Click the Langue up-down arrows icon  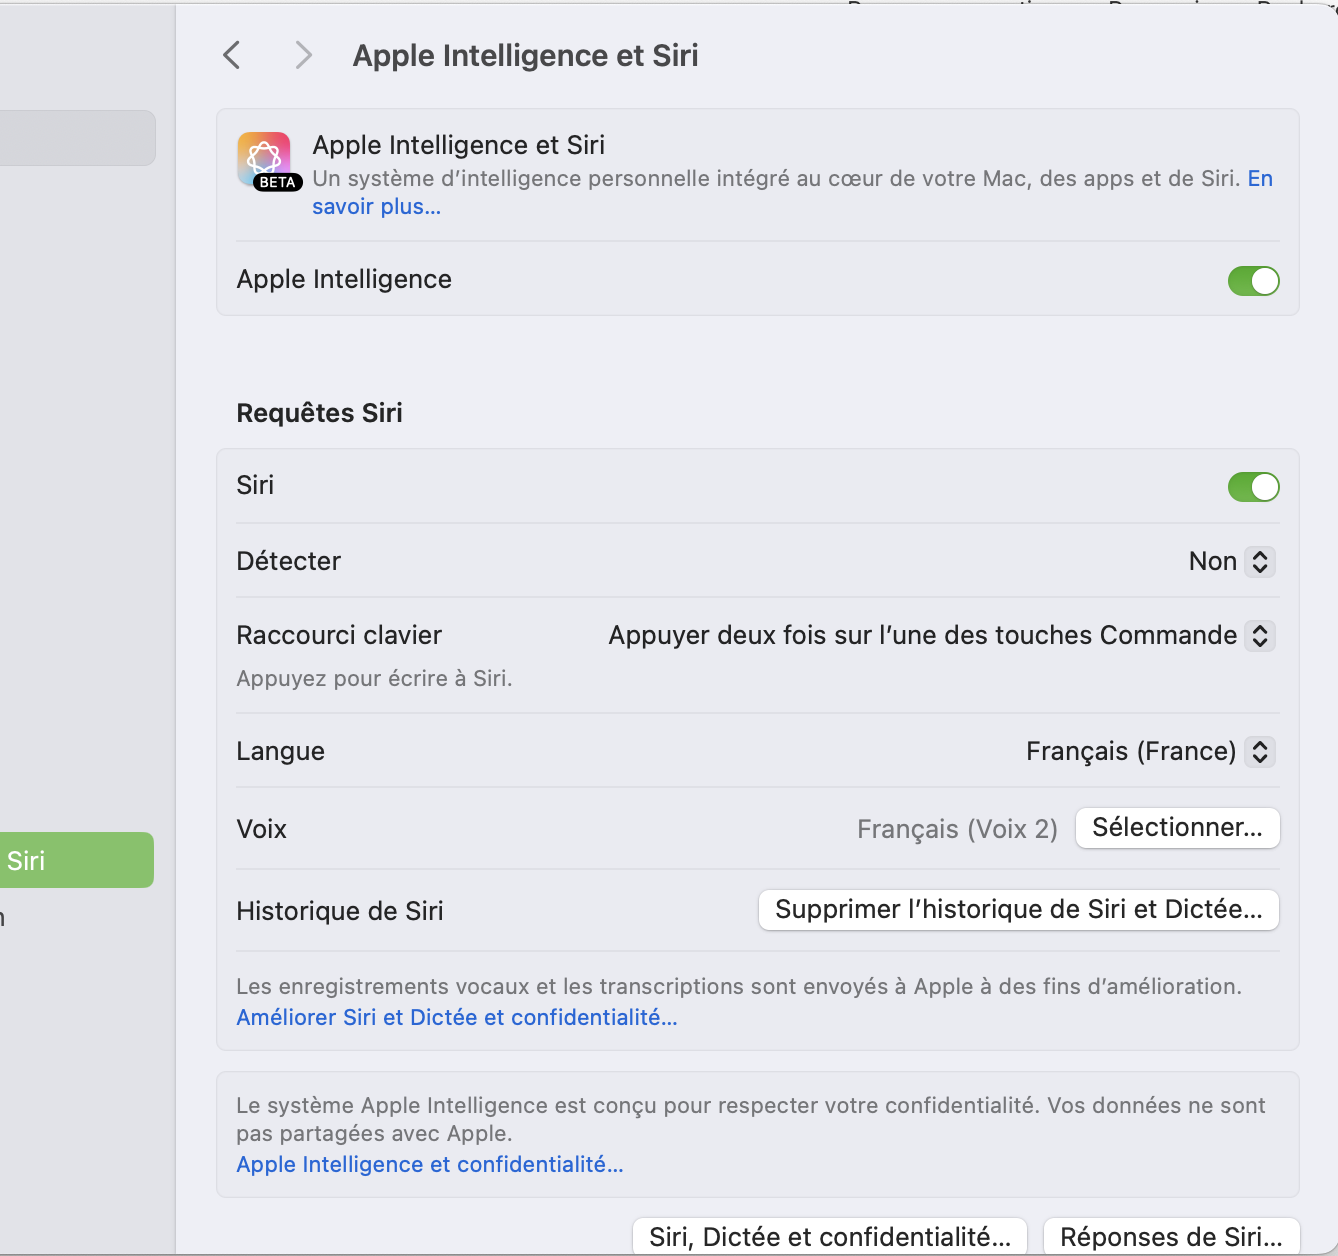[1260, 751]
